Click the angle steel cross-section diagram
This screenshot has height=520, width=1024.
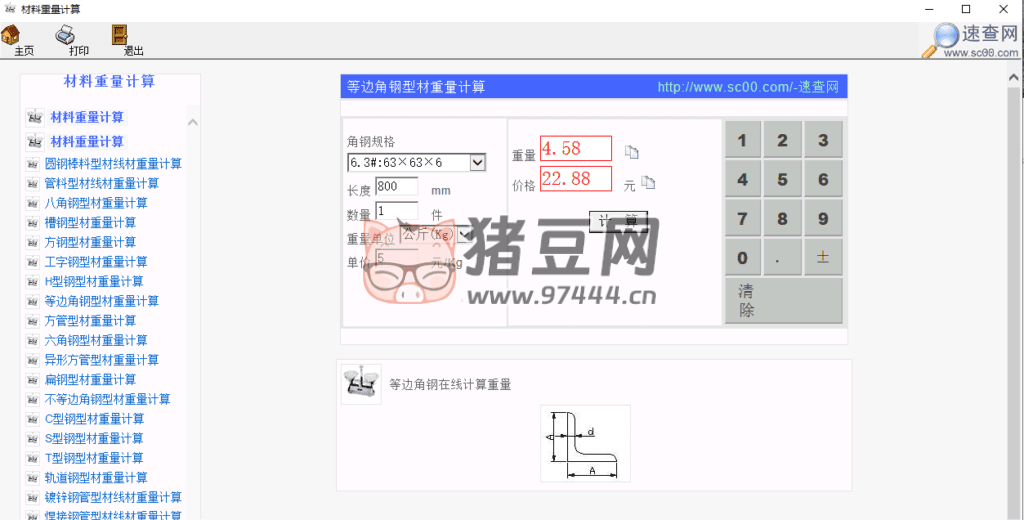click(586, 443)
